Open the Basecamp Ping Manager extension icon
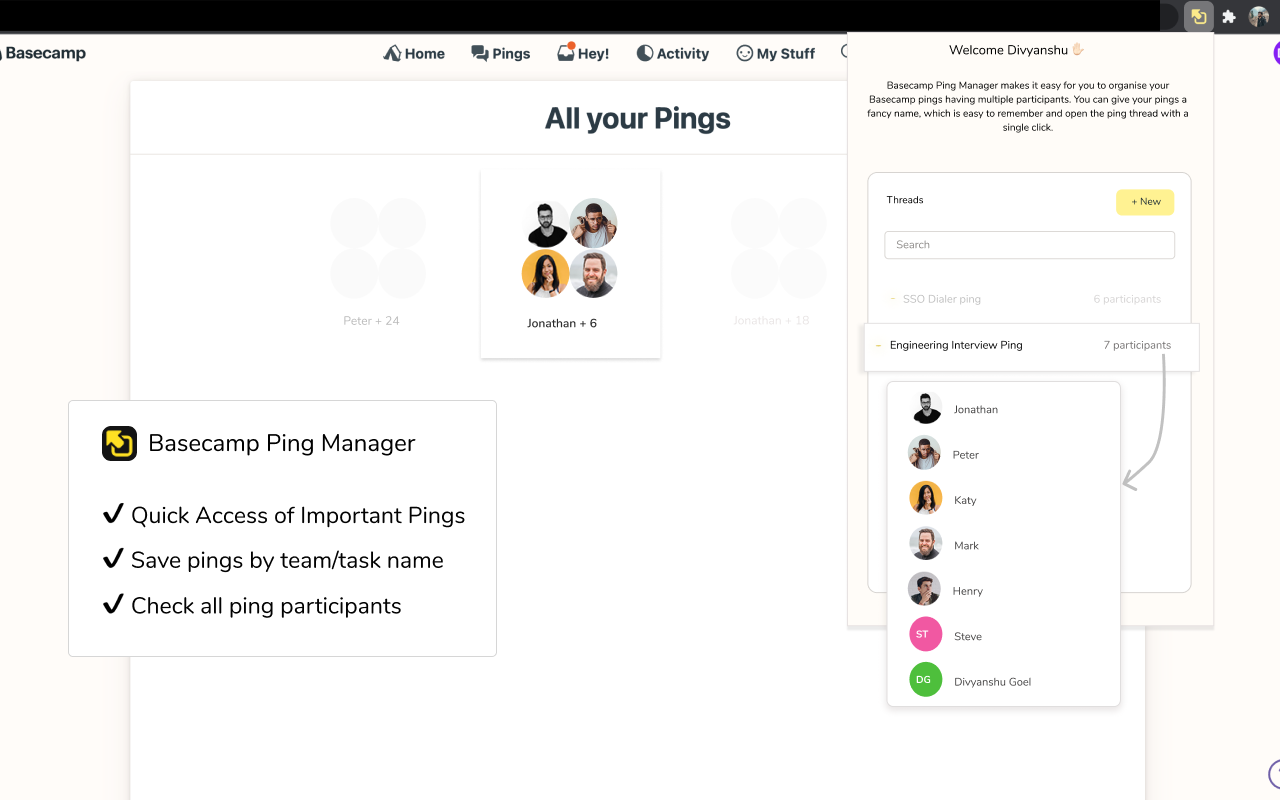The image size is (1280, 800). pos(1198,16)
